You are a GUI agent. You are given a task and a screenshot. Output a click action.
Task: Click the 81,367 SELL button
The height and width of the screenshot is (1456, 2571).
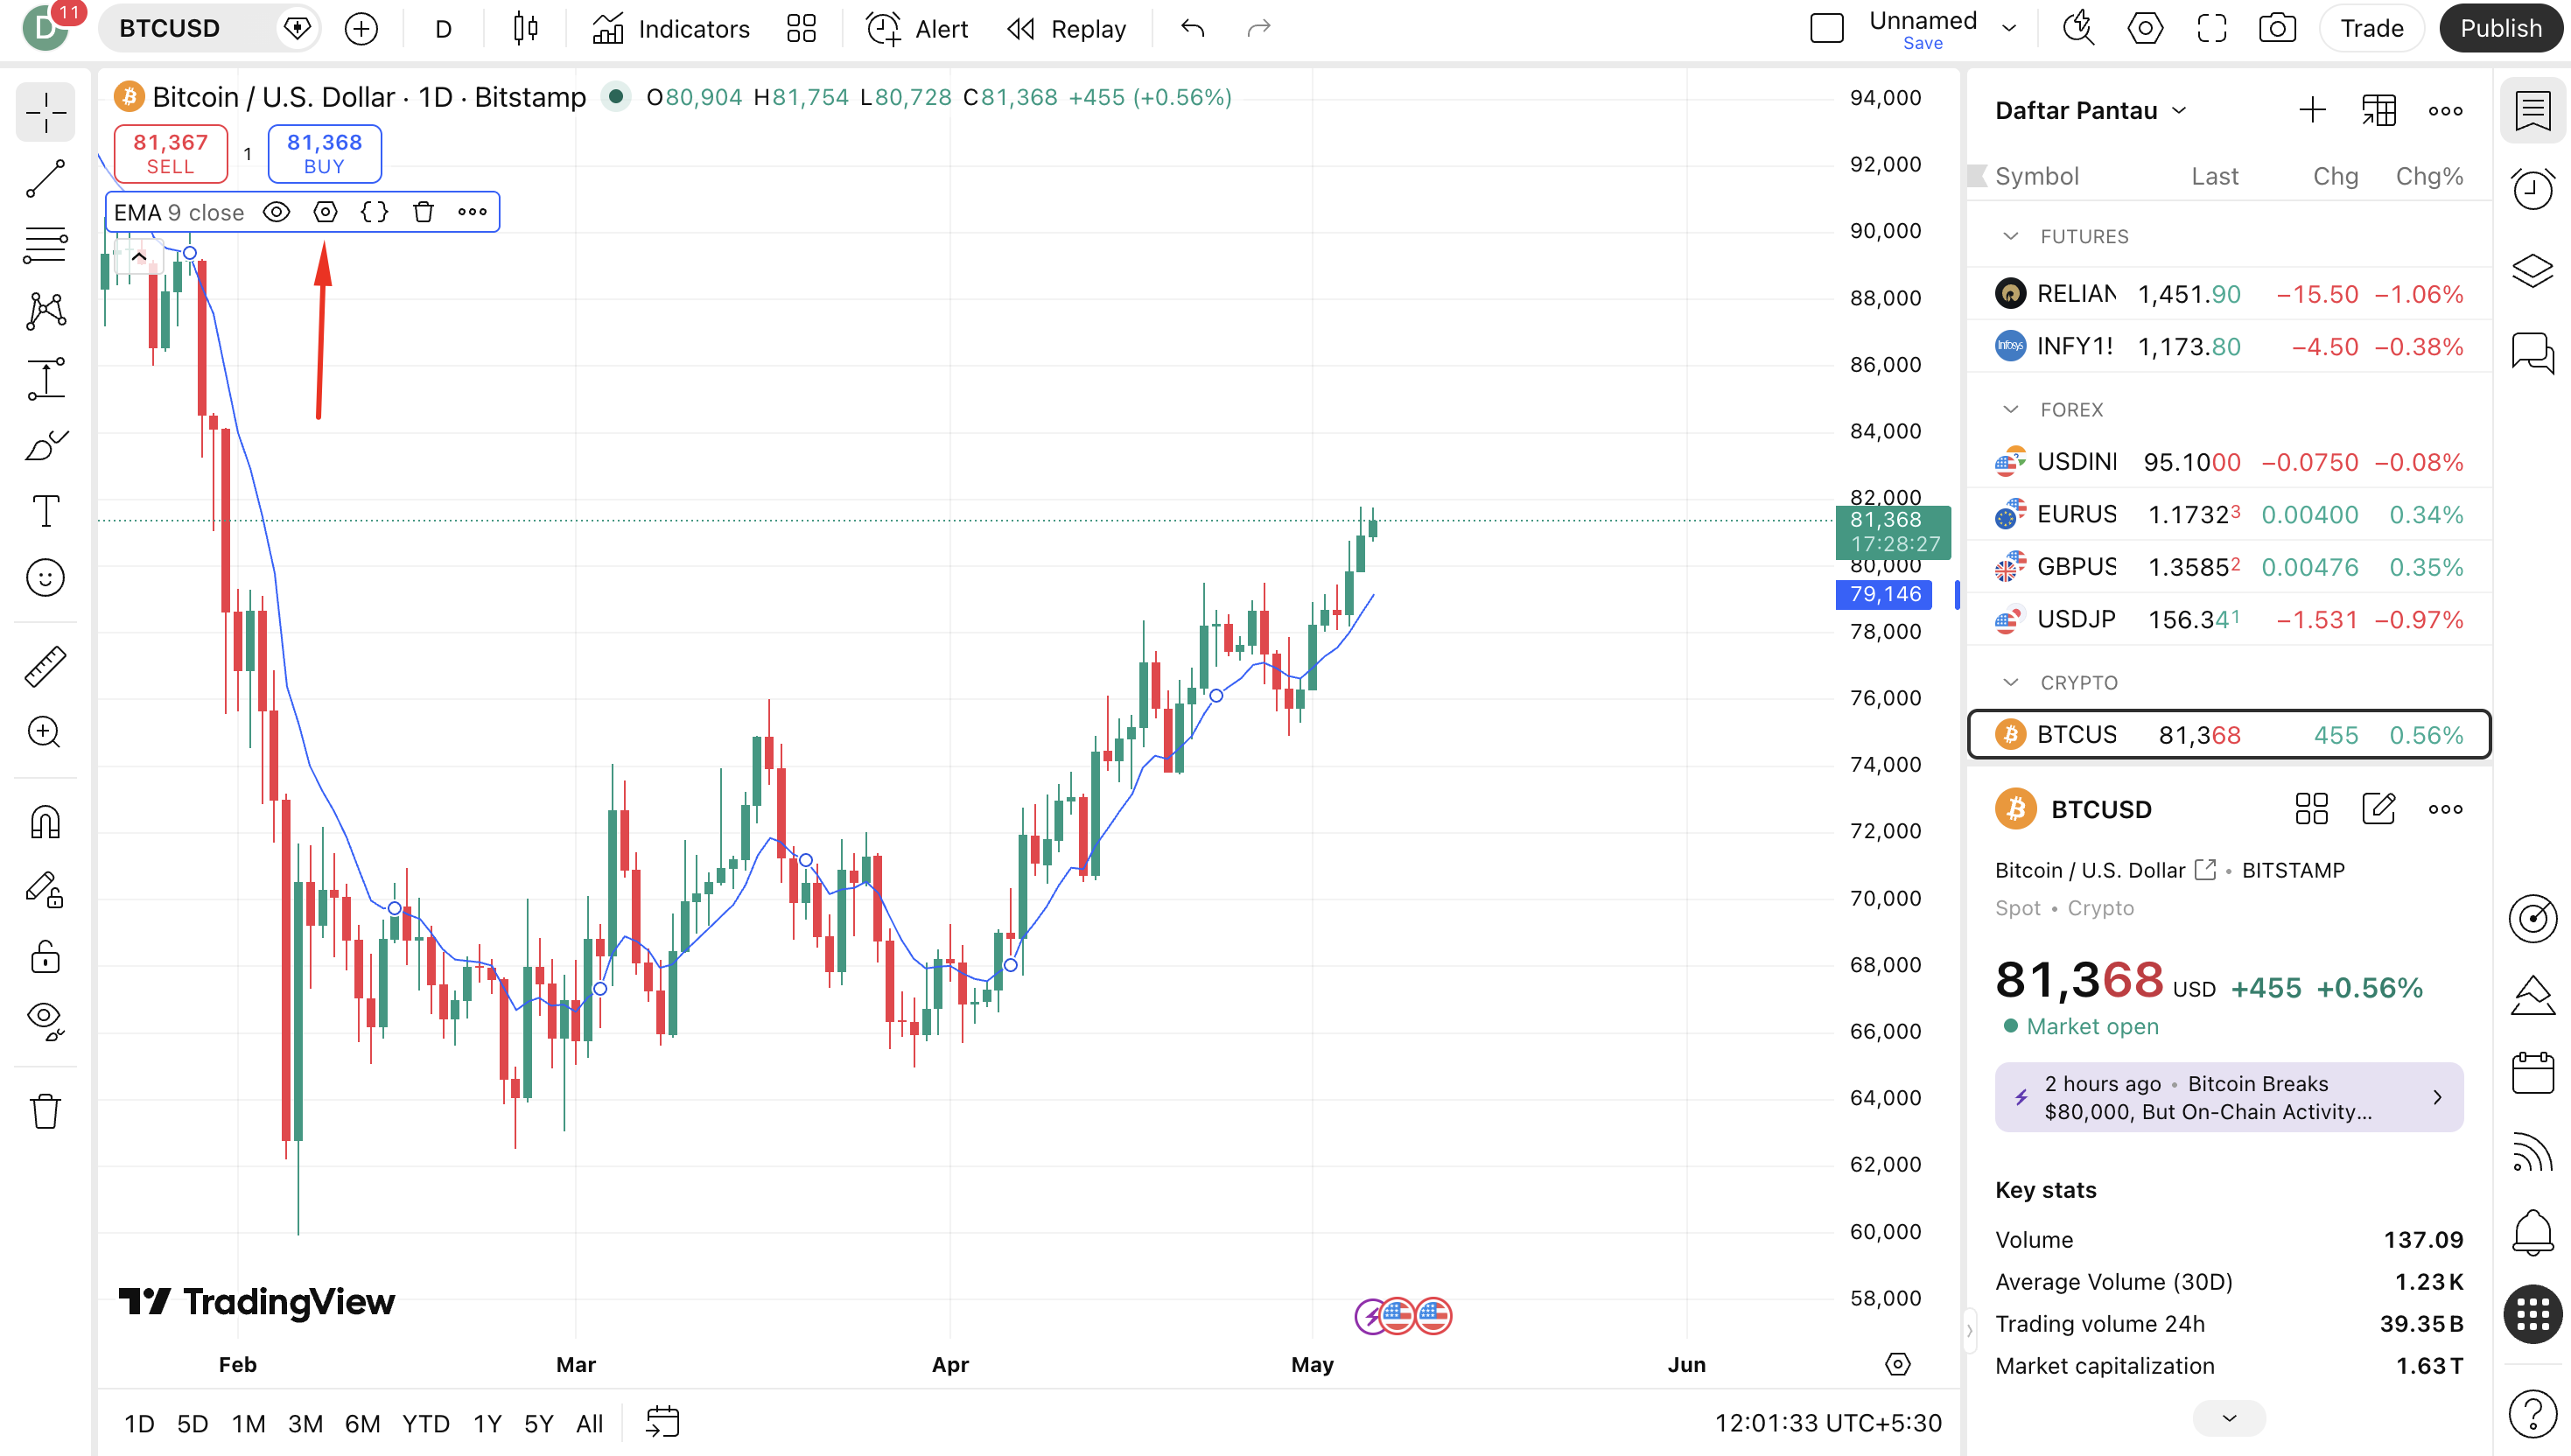tap(170, 154)
